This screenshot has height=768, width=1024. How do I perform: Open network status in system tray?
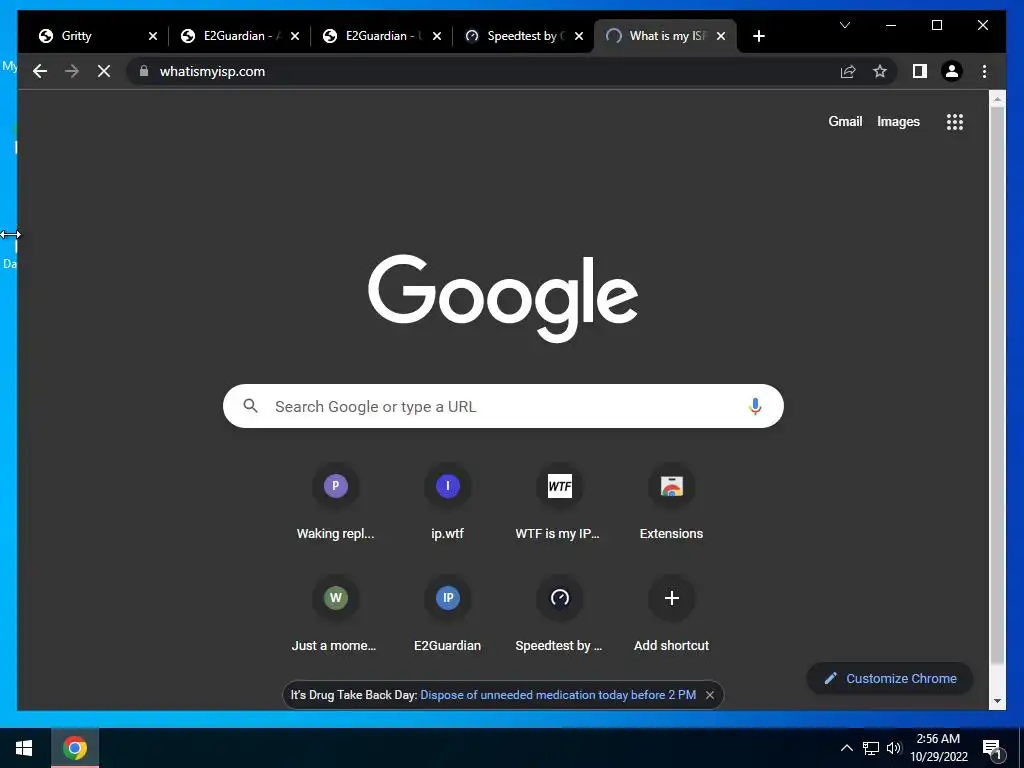(871, 748)
